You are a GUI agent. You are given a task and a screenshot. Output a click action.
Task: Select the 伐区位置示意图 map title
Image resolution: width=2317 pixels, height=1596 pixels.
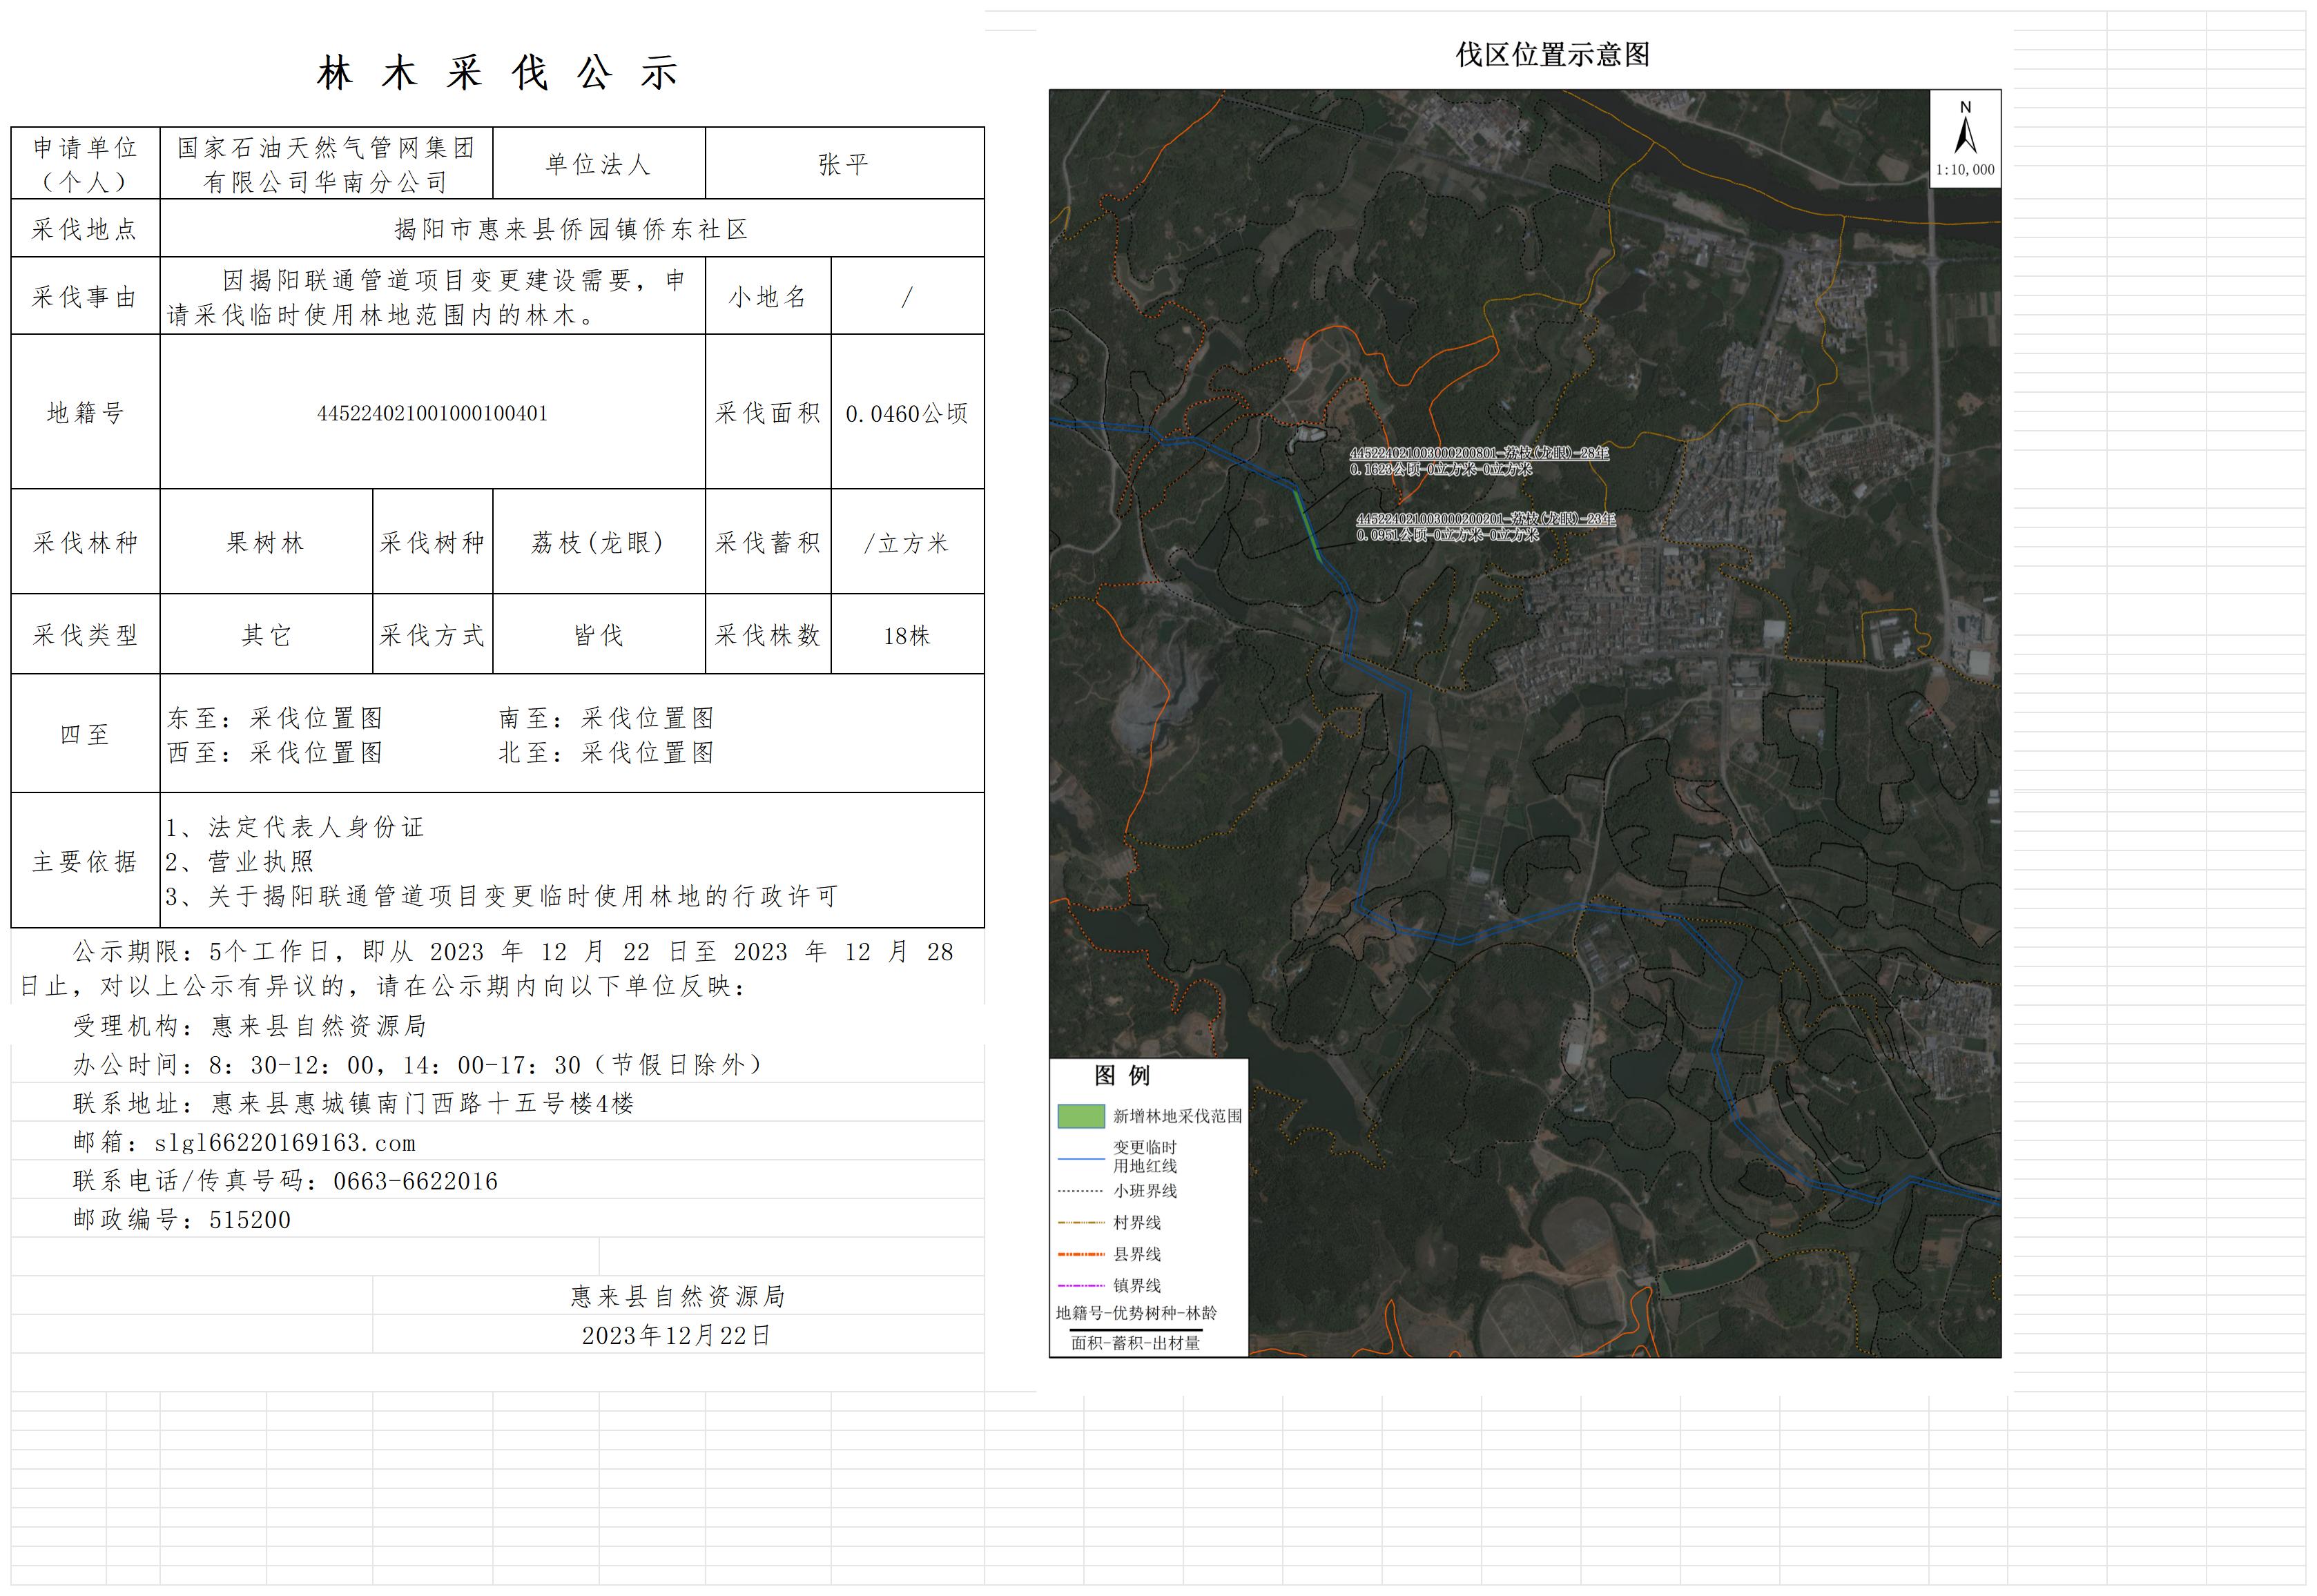click(x=1552, y=55)
